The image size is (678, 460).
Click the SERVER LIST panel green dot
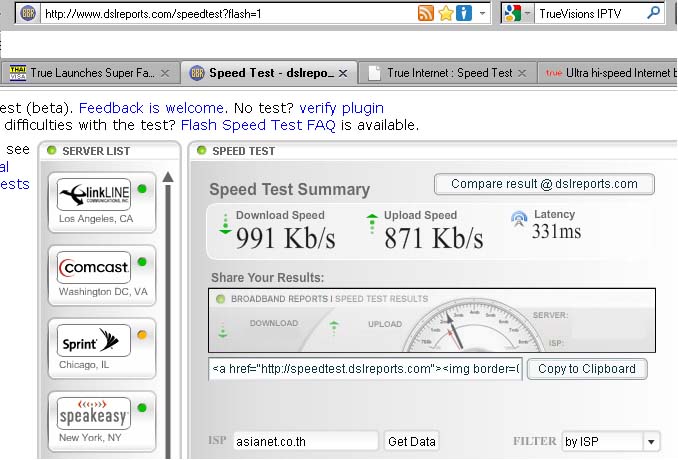click(51, 150)
